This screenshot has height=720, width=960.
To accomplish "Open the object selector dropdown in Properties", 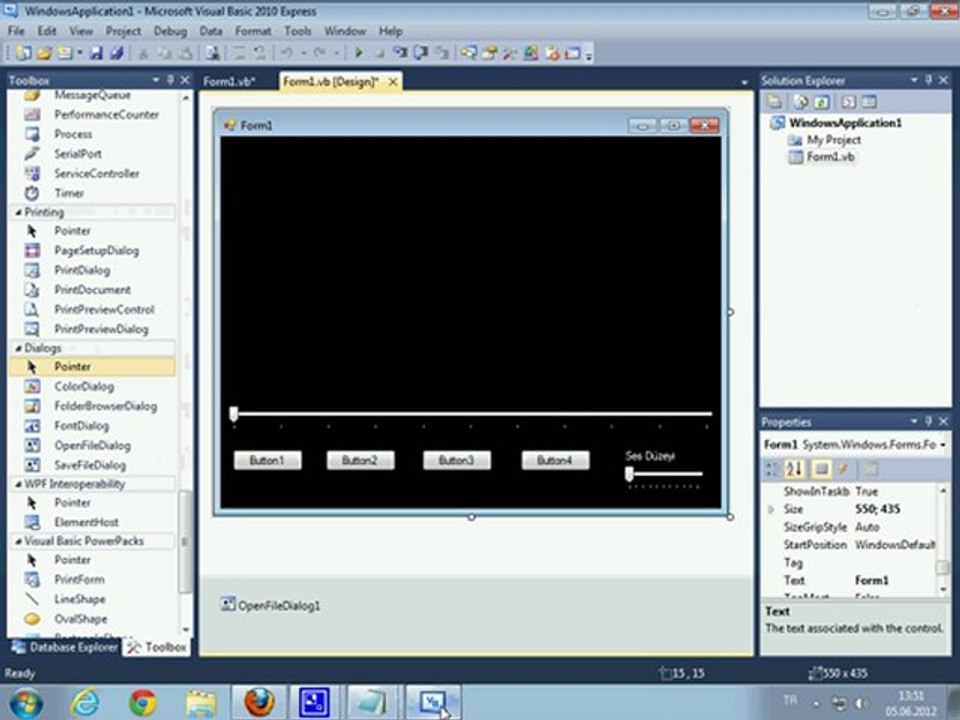I will 943,445.
